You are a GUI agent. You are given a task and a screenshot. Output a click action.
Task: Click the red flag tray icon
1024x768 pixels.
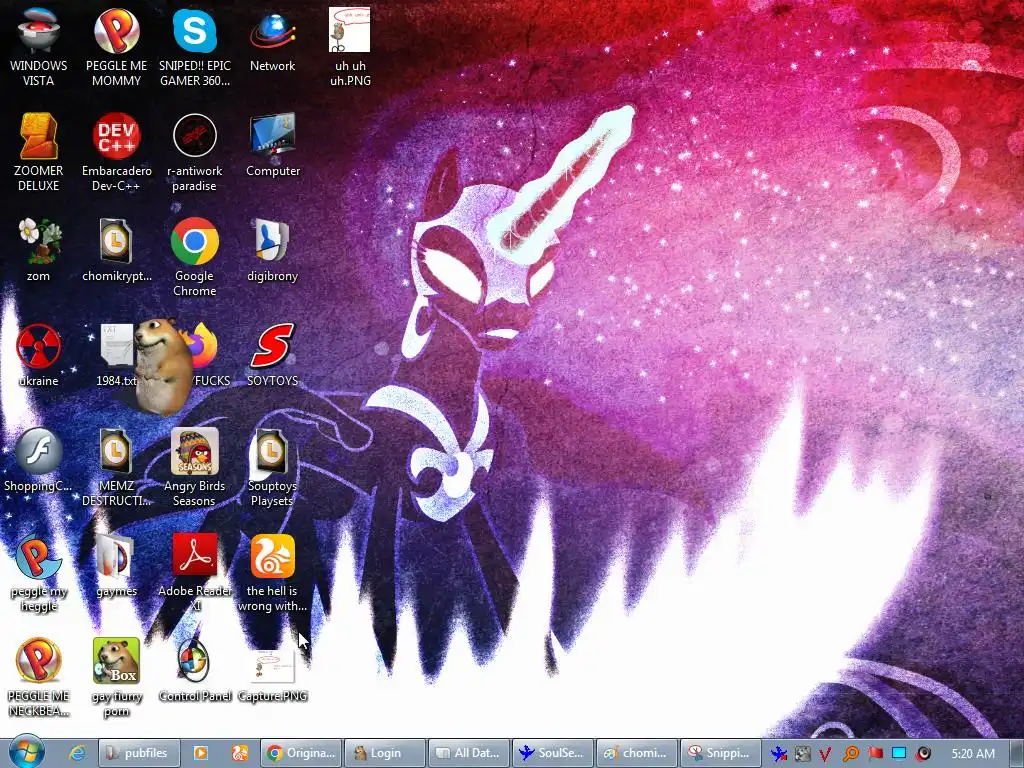tap(875, 754)
